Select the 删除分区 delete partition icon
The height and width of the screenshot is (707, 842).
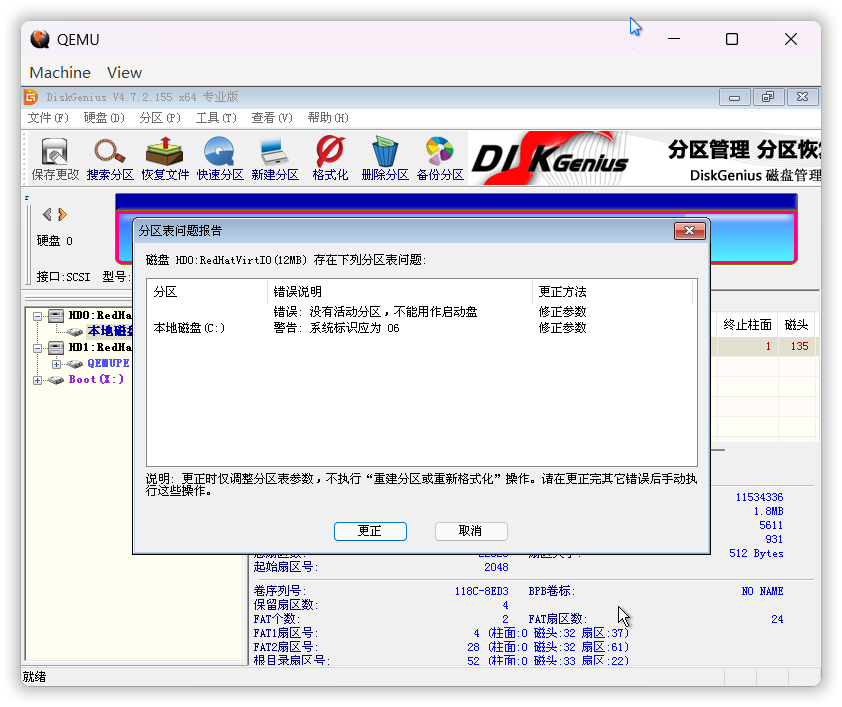point(385,159)
